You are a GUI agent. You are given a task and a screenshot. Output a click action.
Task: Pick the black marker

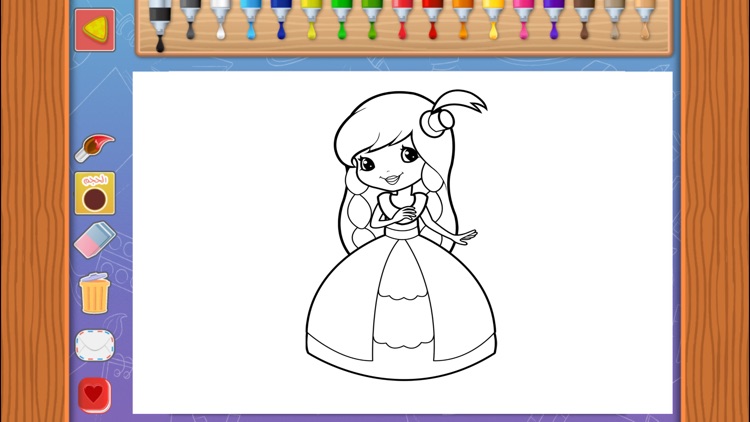(160, 24)
